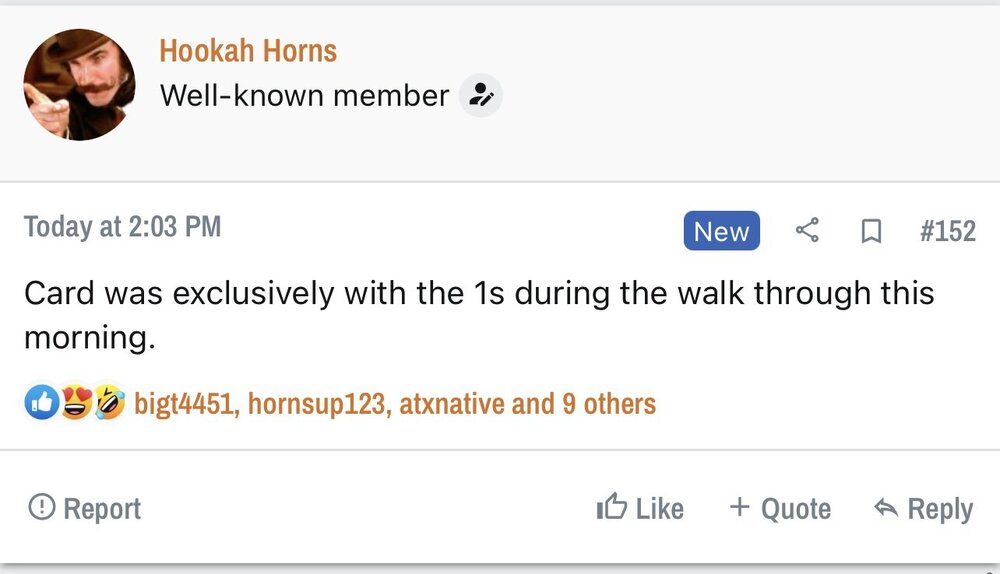
Task: Expand the "and 9 others" reactions list
Action: (584, 404)
